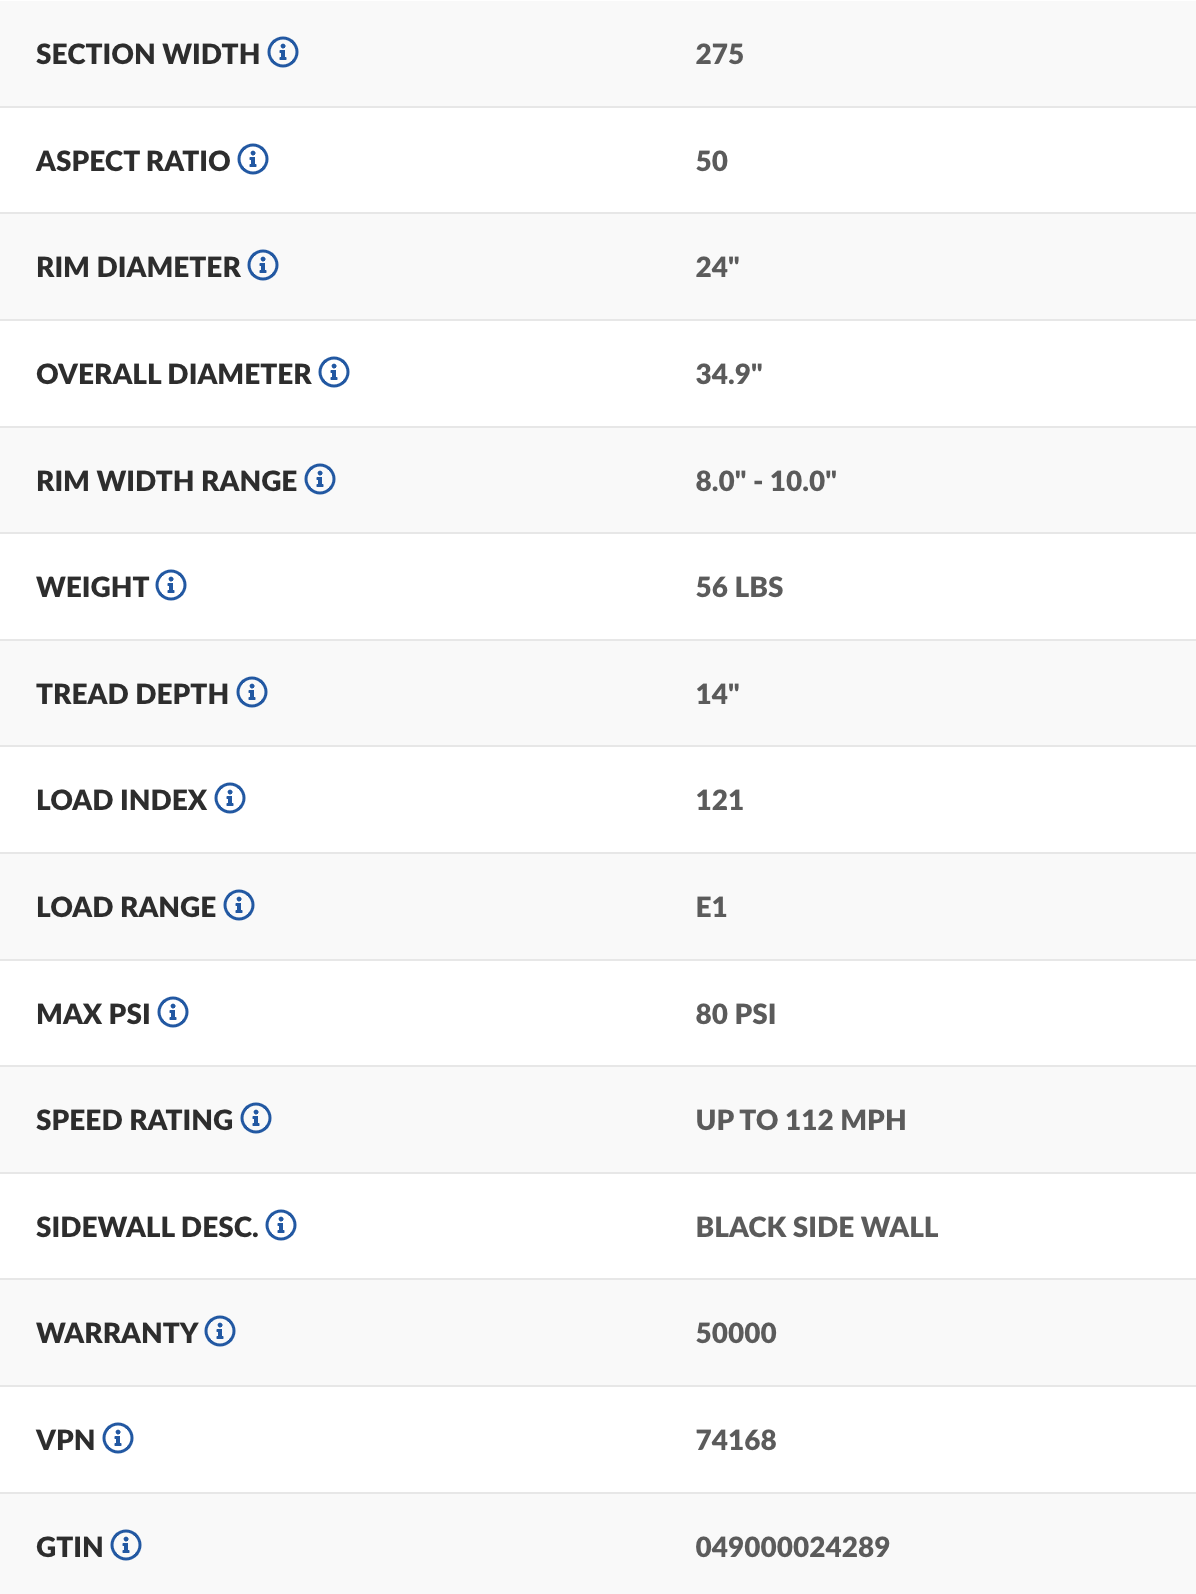
Task: Select the GTIN value 049000024289
Action: tap(792, 1547)
